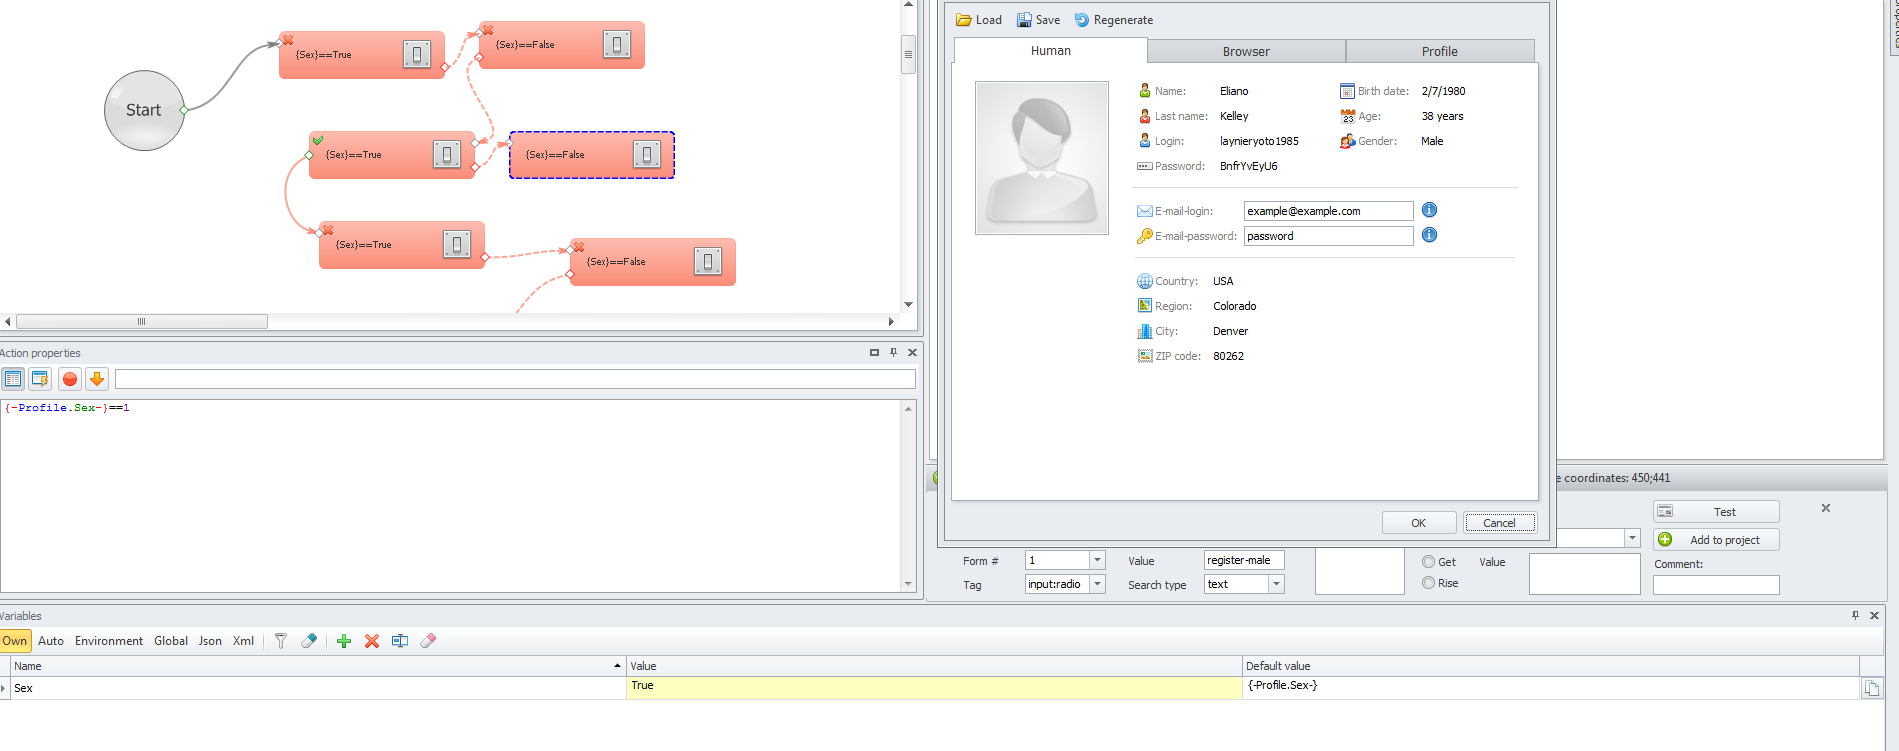Image resolution: width=1899 pixels, height=751 pixels.
Task: Click the switch icon on the green-checked {Sex}==True node
Action: pos(447,154)
